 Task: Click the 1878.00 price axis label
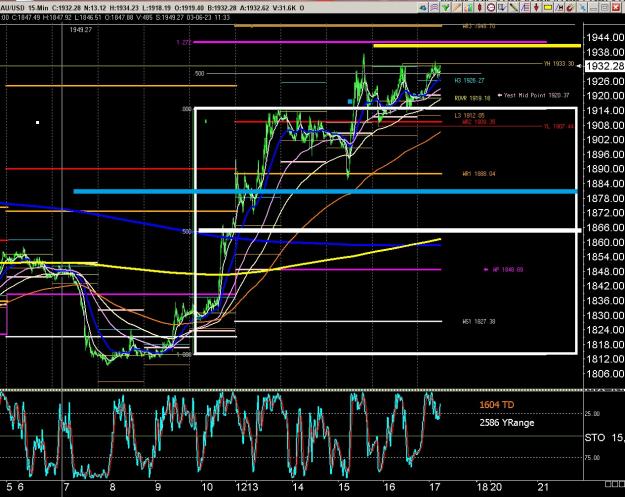tap(605, 198)
